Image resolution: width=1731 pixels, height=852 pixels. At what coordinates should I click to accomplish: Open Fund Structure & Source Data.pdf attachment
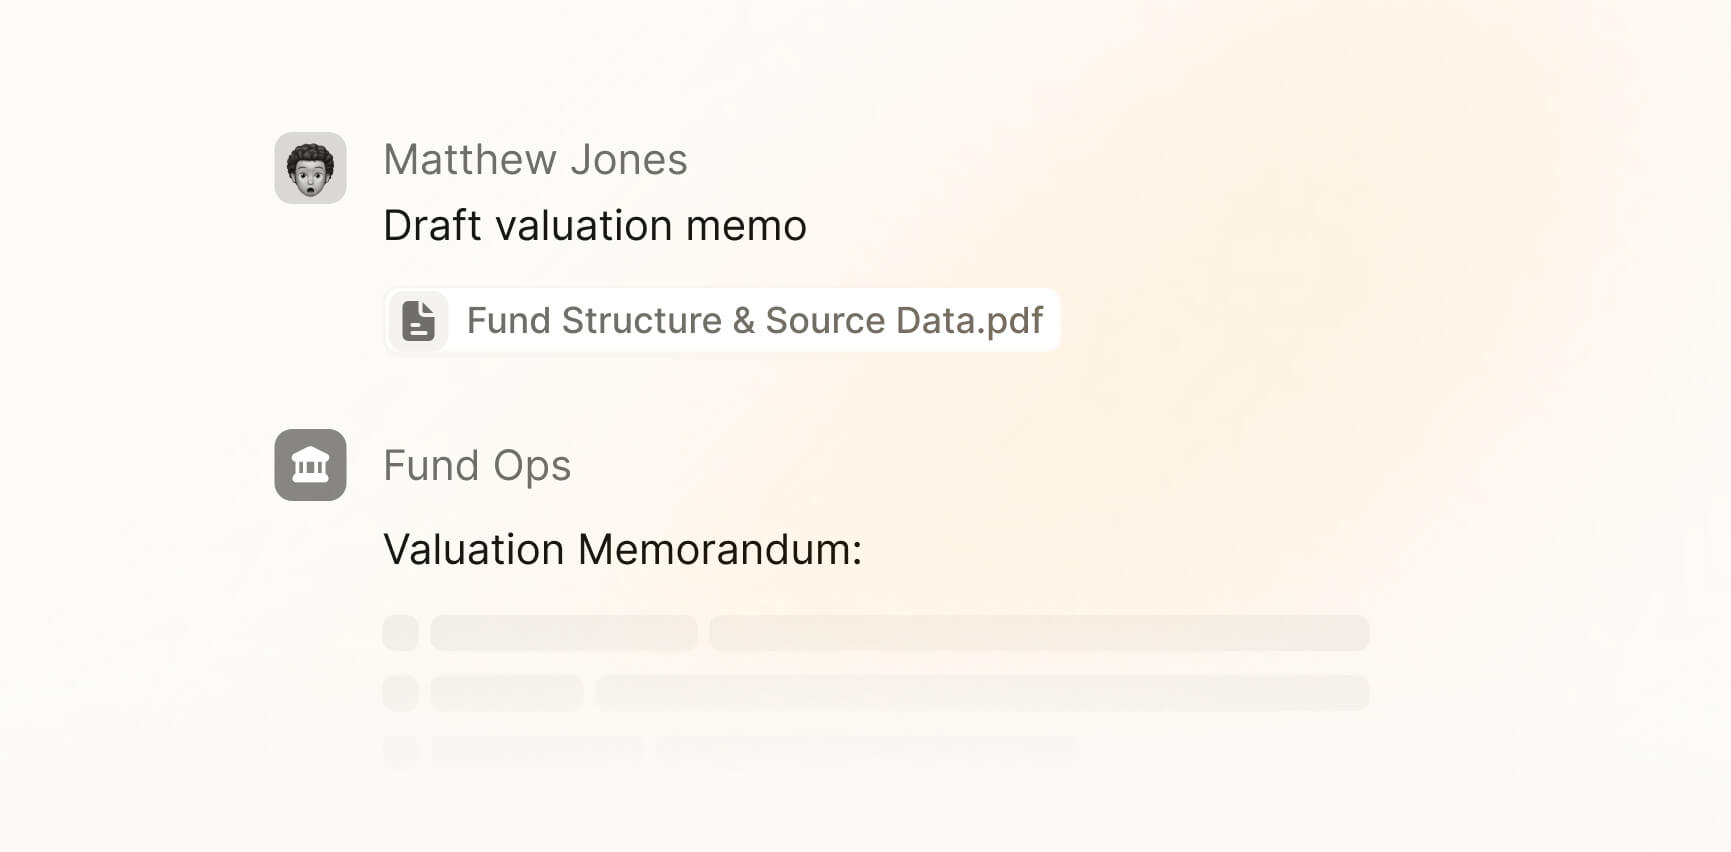point(754,321)
